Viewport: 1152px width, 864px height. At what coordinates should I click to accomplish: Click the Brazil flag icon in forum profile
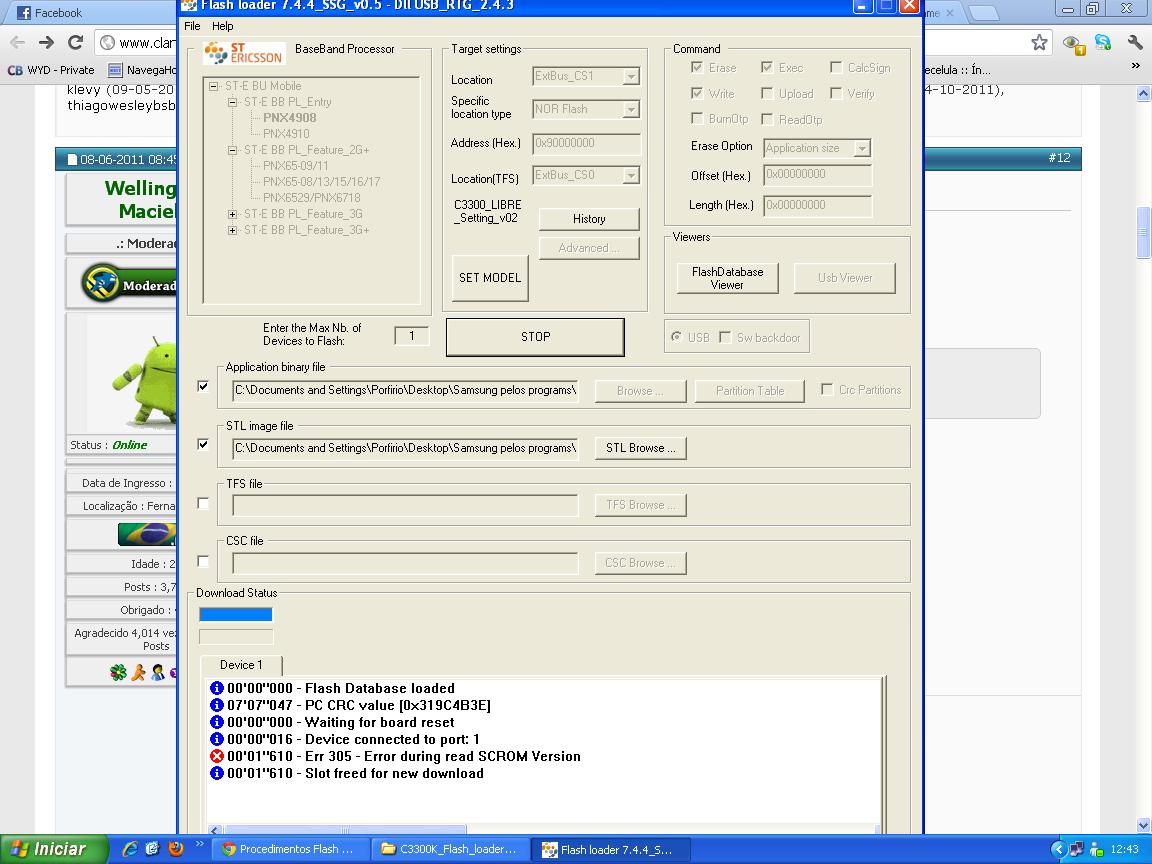pyautogui.click(x=147, y=534)
